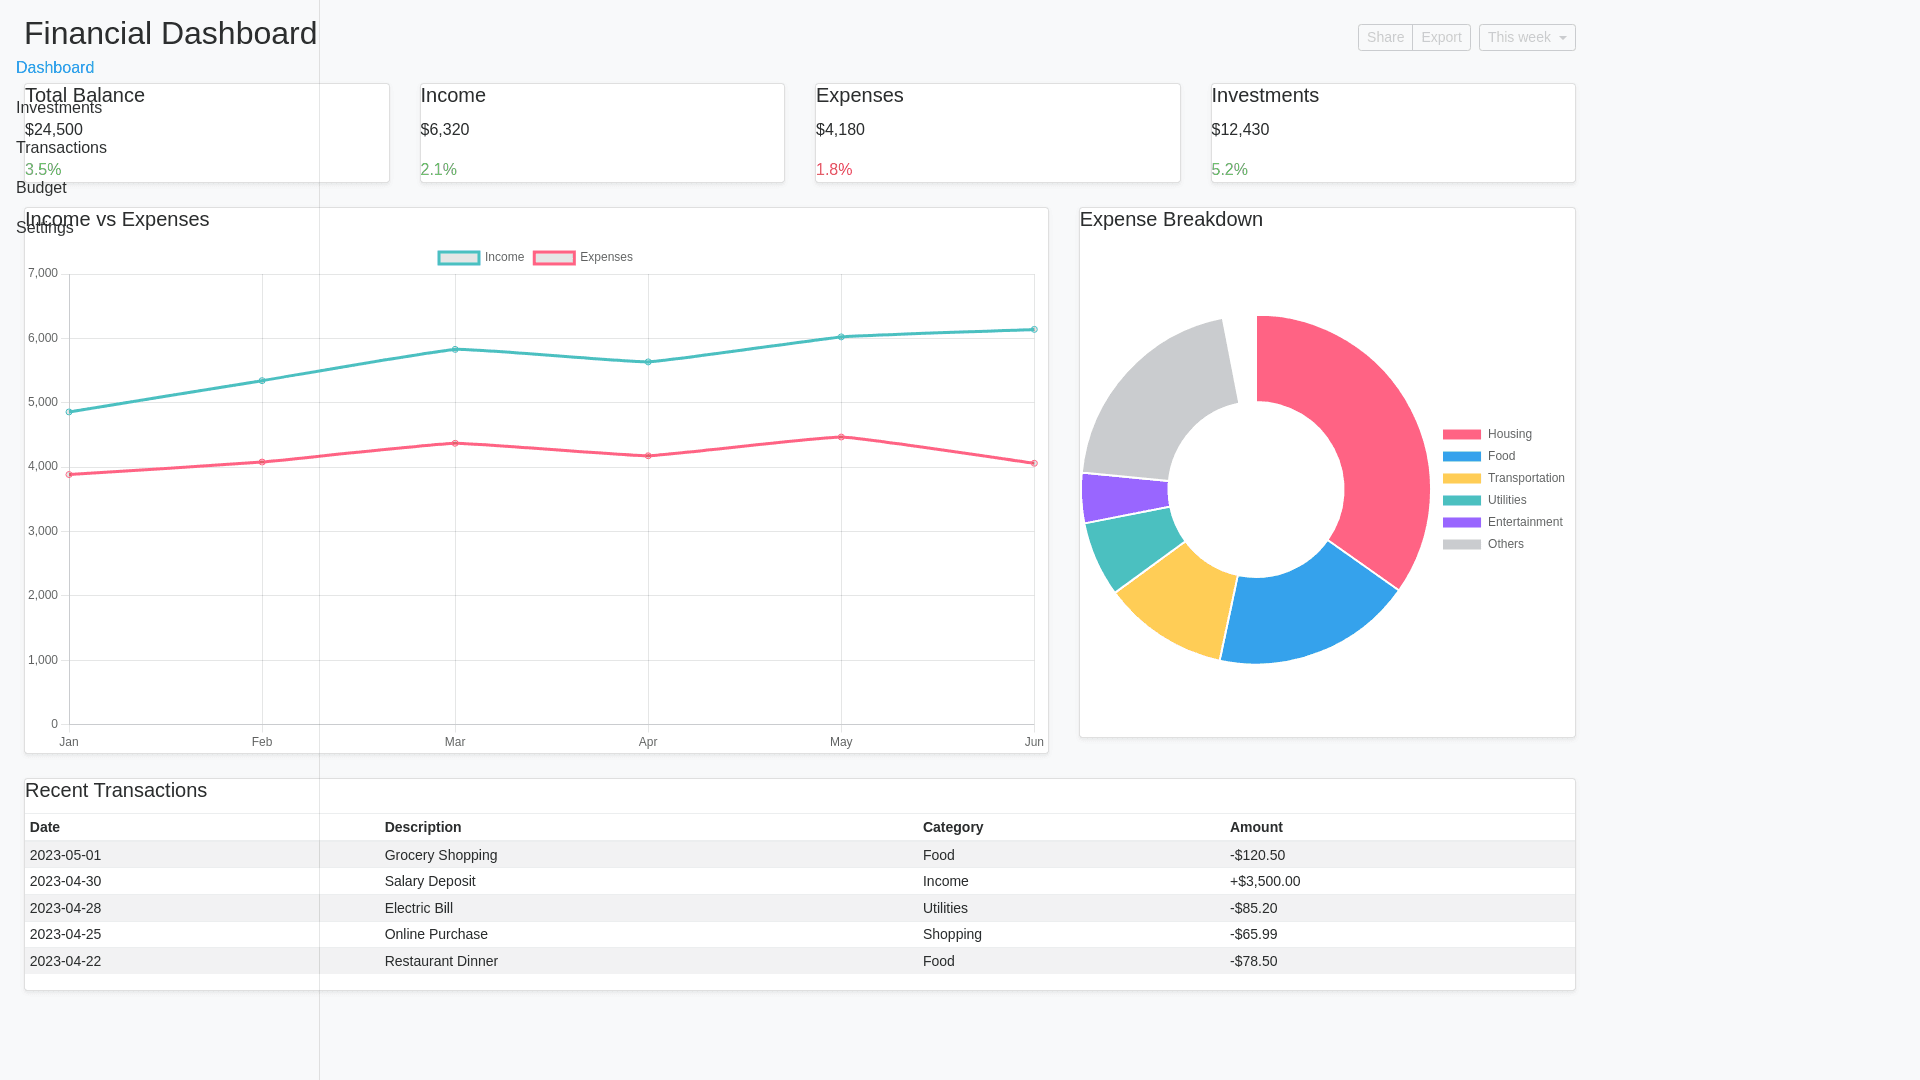Open the Dashboard sidebar link
1920x1080 pixels.
(x=55, y=68)
